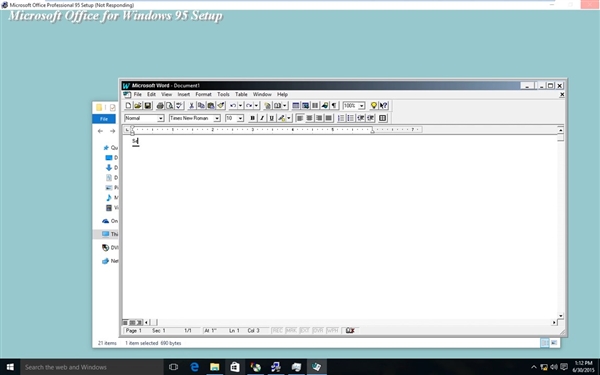Open the Insert menu
The width and height of the screenshot is (600, 375).
tap(184, 95)
